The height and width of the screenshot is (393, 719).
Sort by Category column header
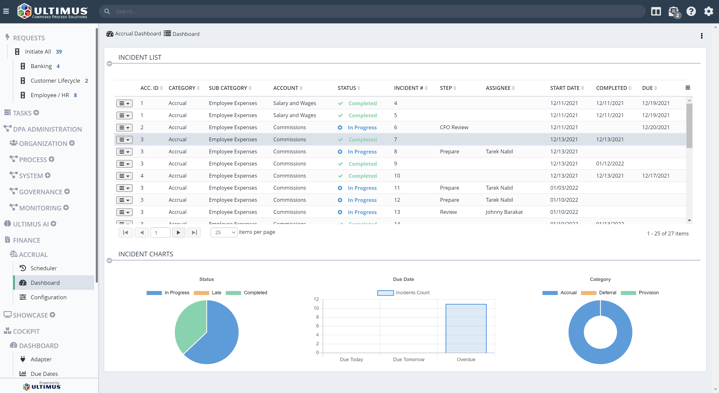tap(183, 88)
